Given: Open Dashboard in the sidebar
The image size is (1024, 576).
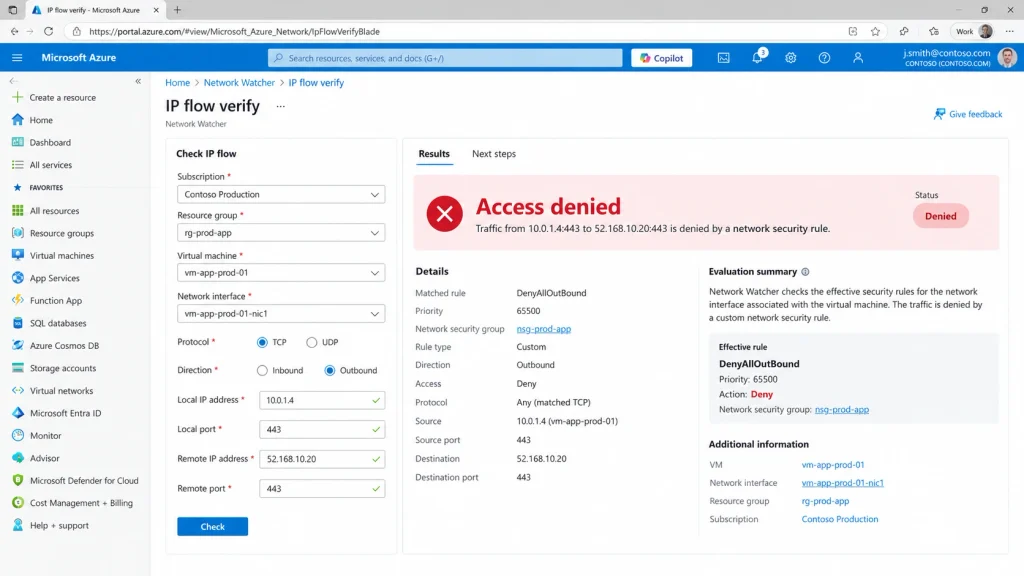Looking at the screenshot, I should point(50,142).
